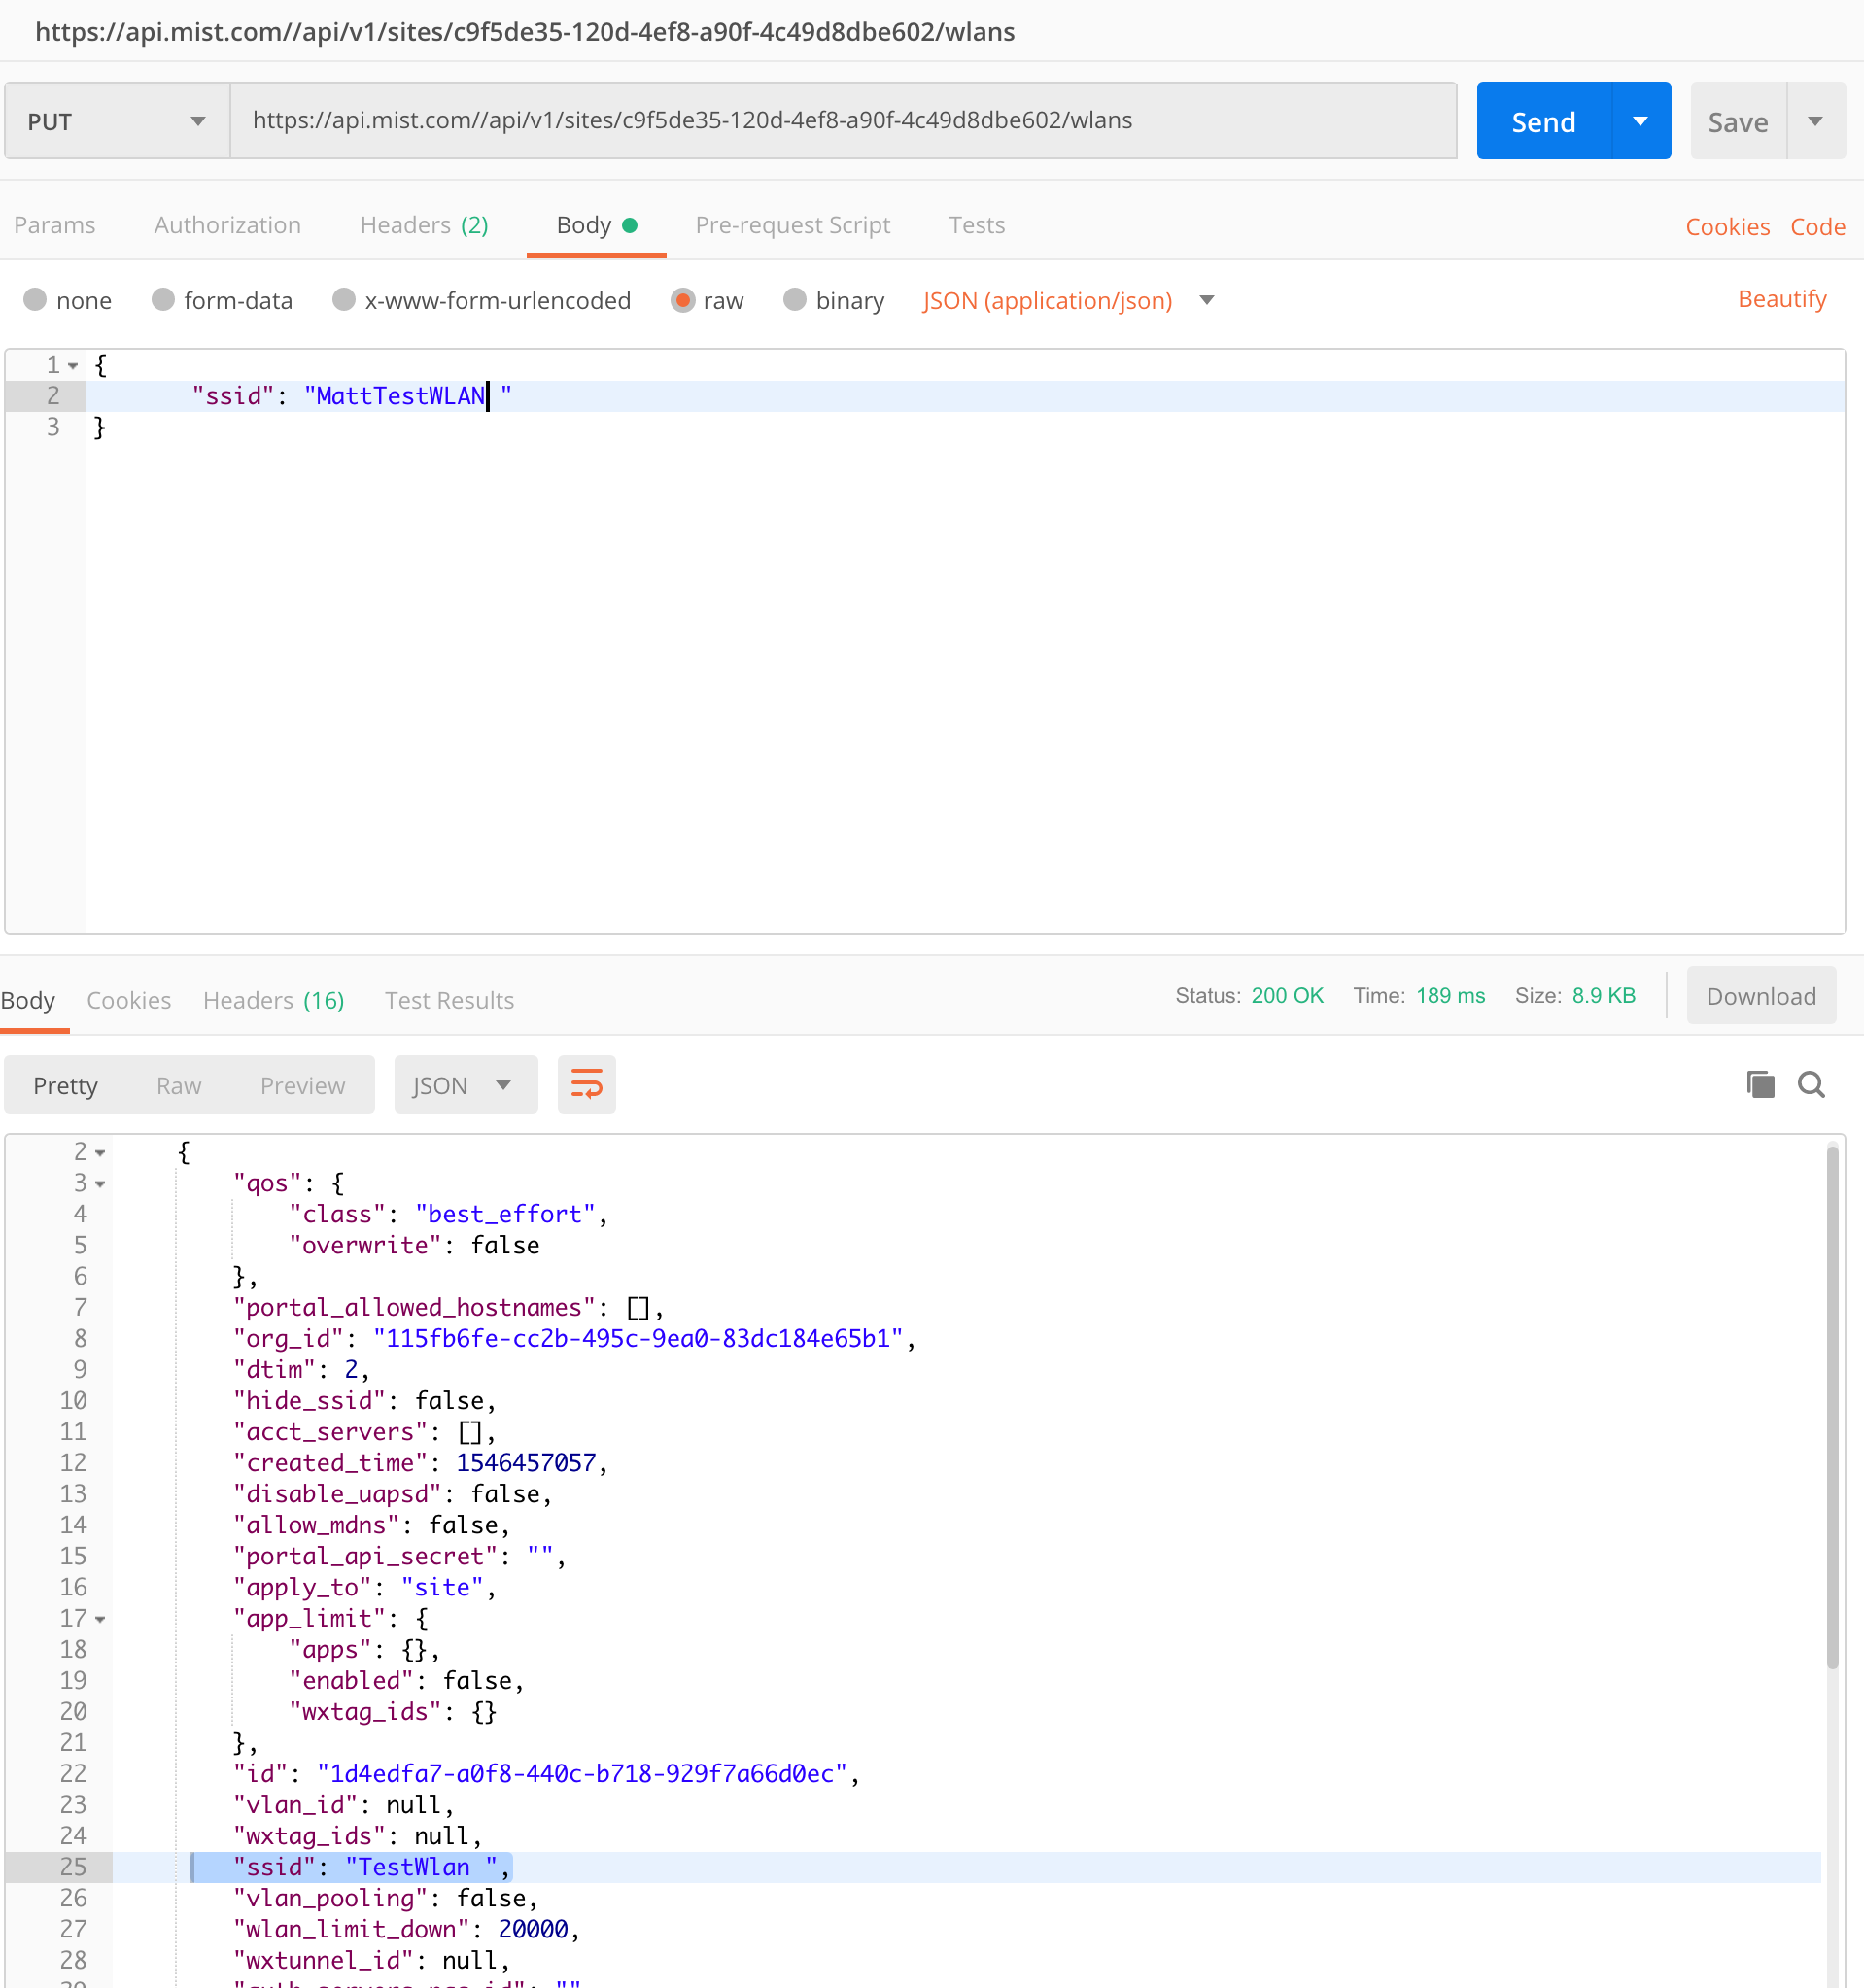Open the response JSON format dropdown
This screenshot has width=1864, height=1988.
[x=465, y=1085]
